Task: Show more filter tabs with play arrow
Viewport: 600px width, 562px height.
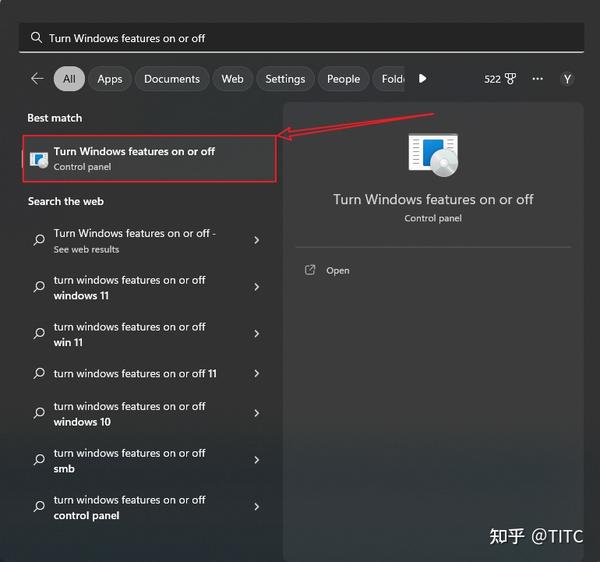Action: click(422, 79)
